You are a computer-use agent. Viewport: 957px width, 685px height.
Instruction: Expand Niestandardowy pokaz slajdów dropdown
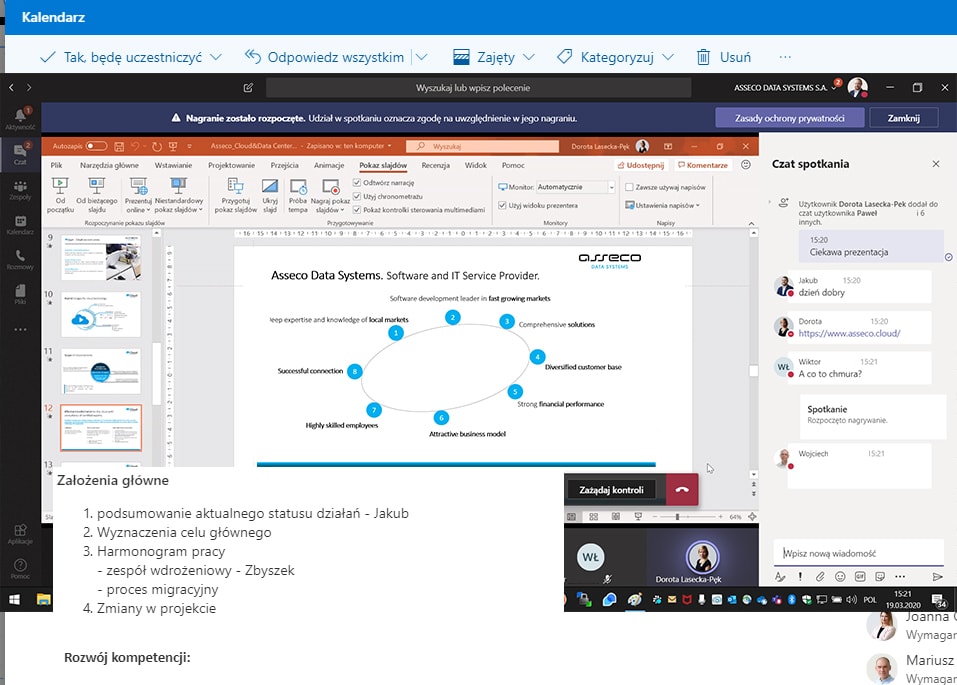(x=200, y=210)
